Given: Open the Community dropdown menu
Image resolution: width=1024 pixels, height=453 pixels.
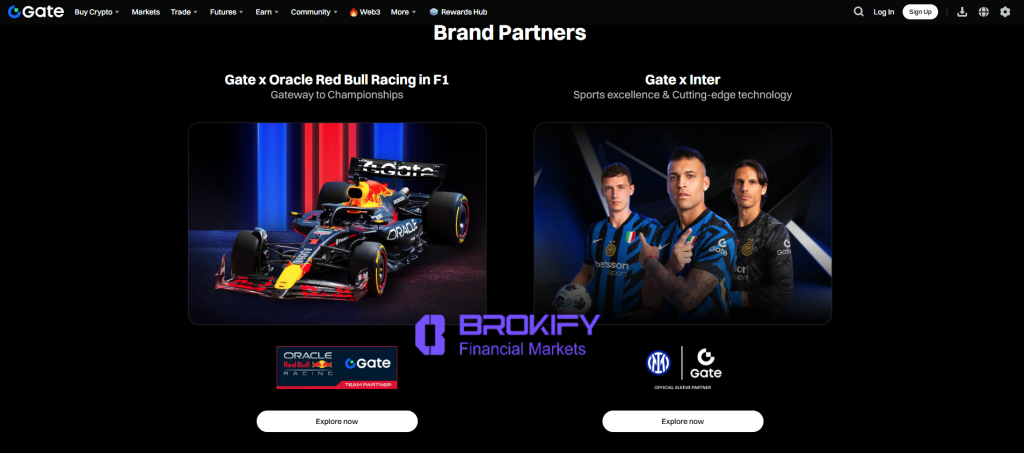Looking at the screenshot, I should pos(314,12).
